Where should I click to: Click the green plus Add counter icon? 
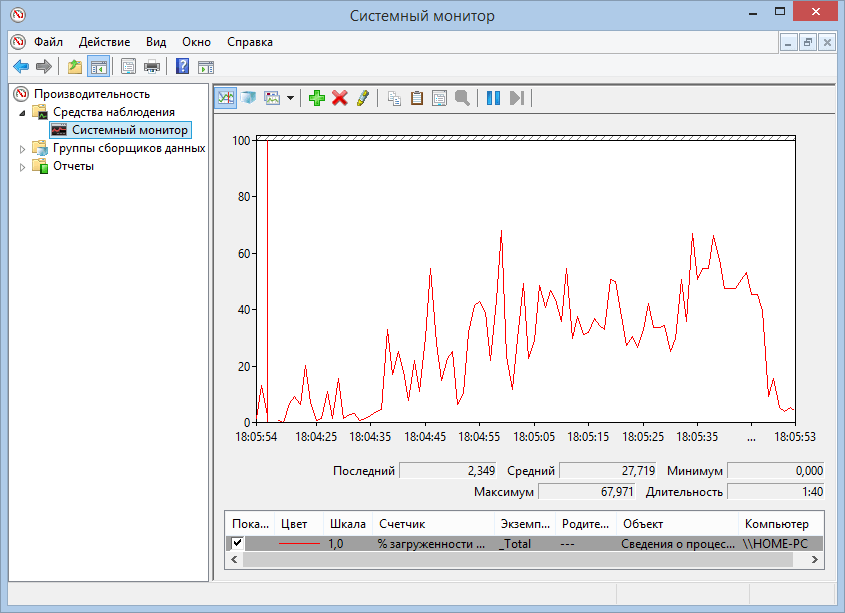click(316, 98)
